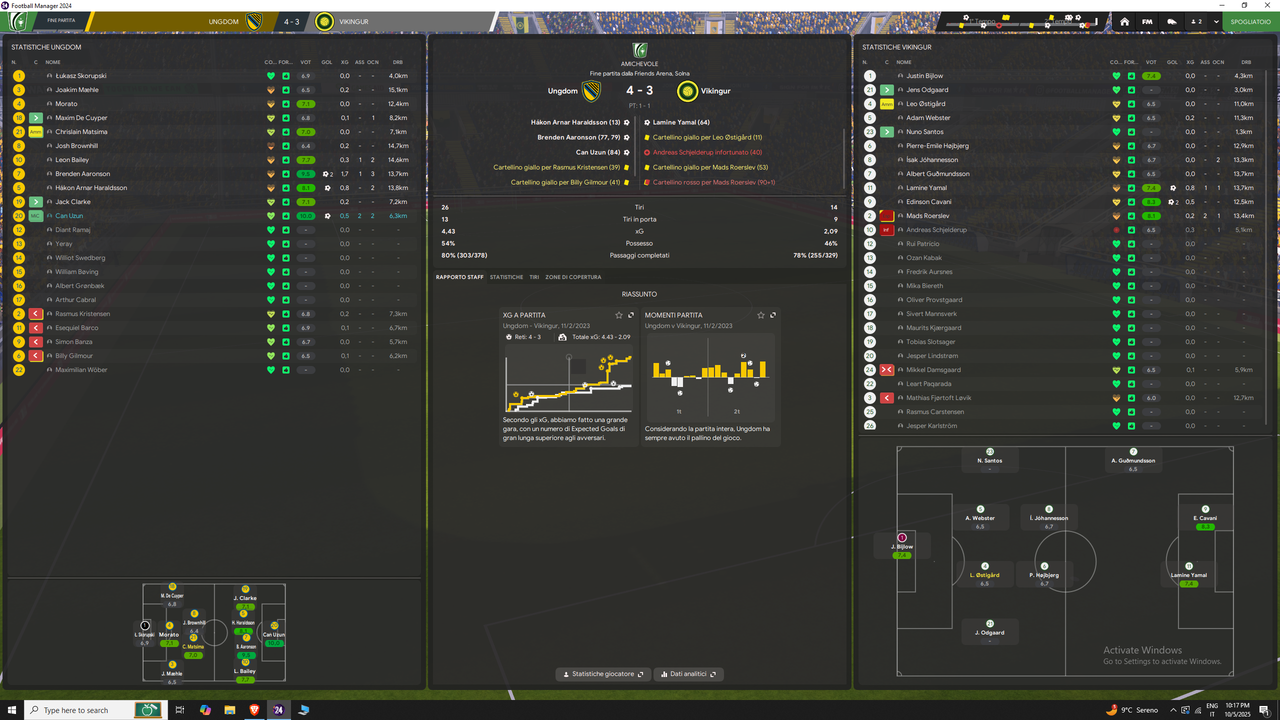Open File Explorer from taskbar
Image resolution: width=1280 pixels, height=720 pixels.
coord(230,710)
